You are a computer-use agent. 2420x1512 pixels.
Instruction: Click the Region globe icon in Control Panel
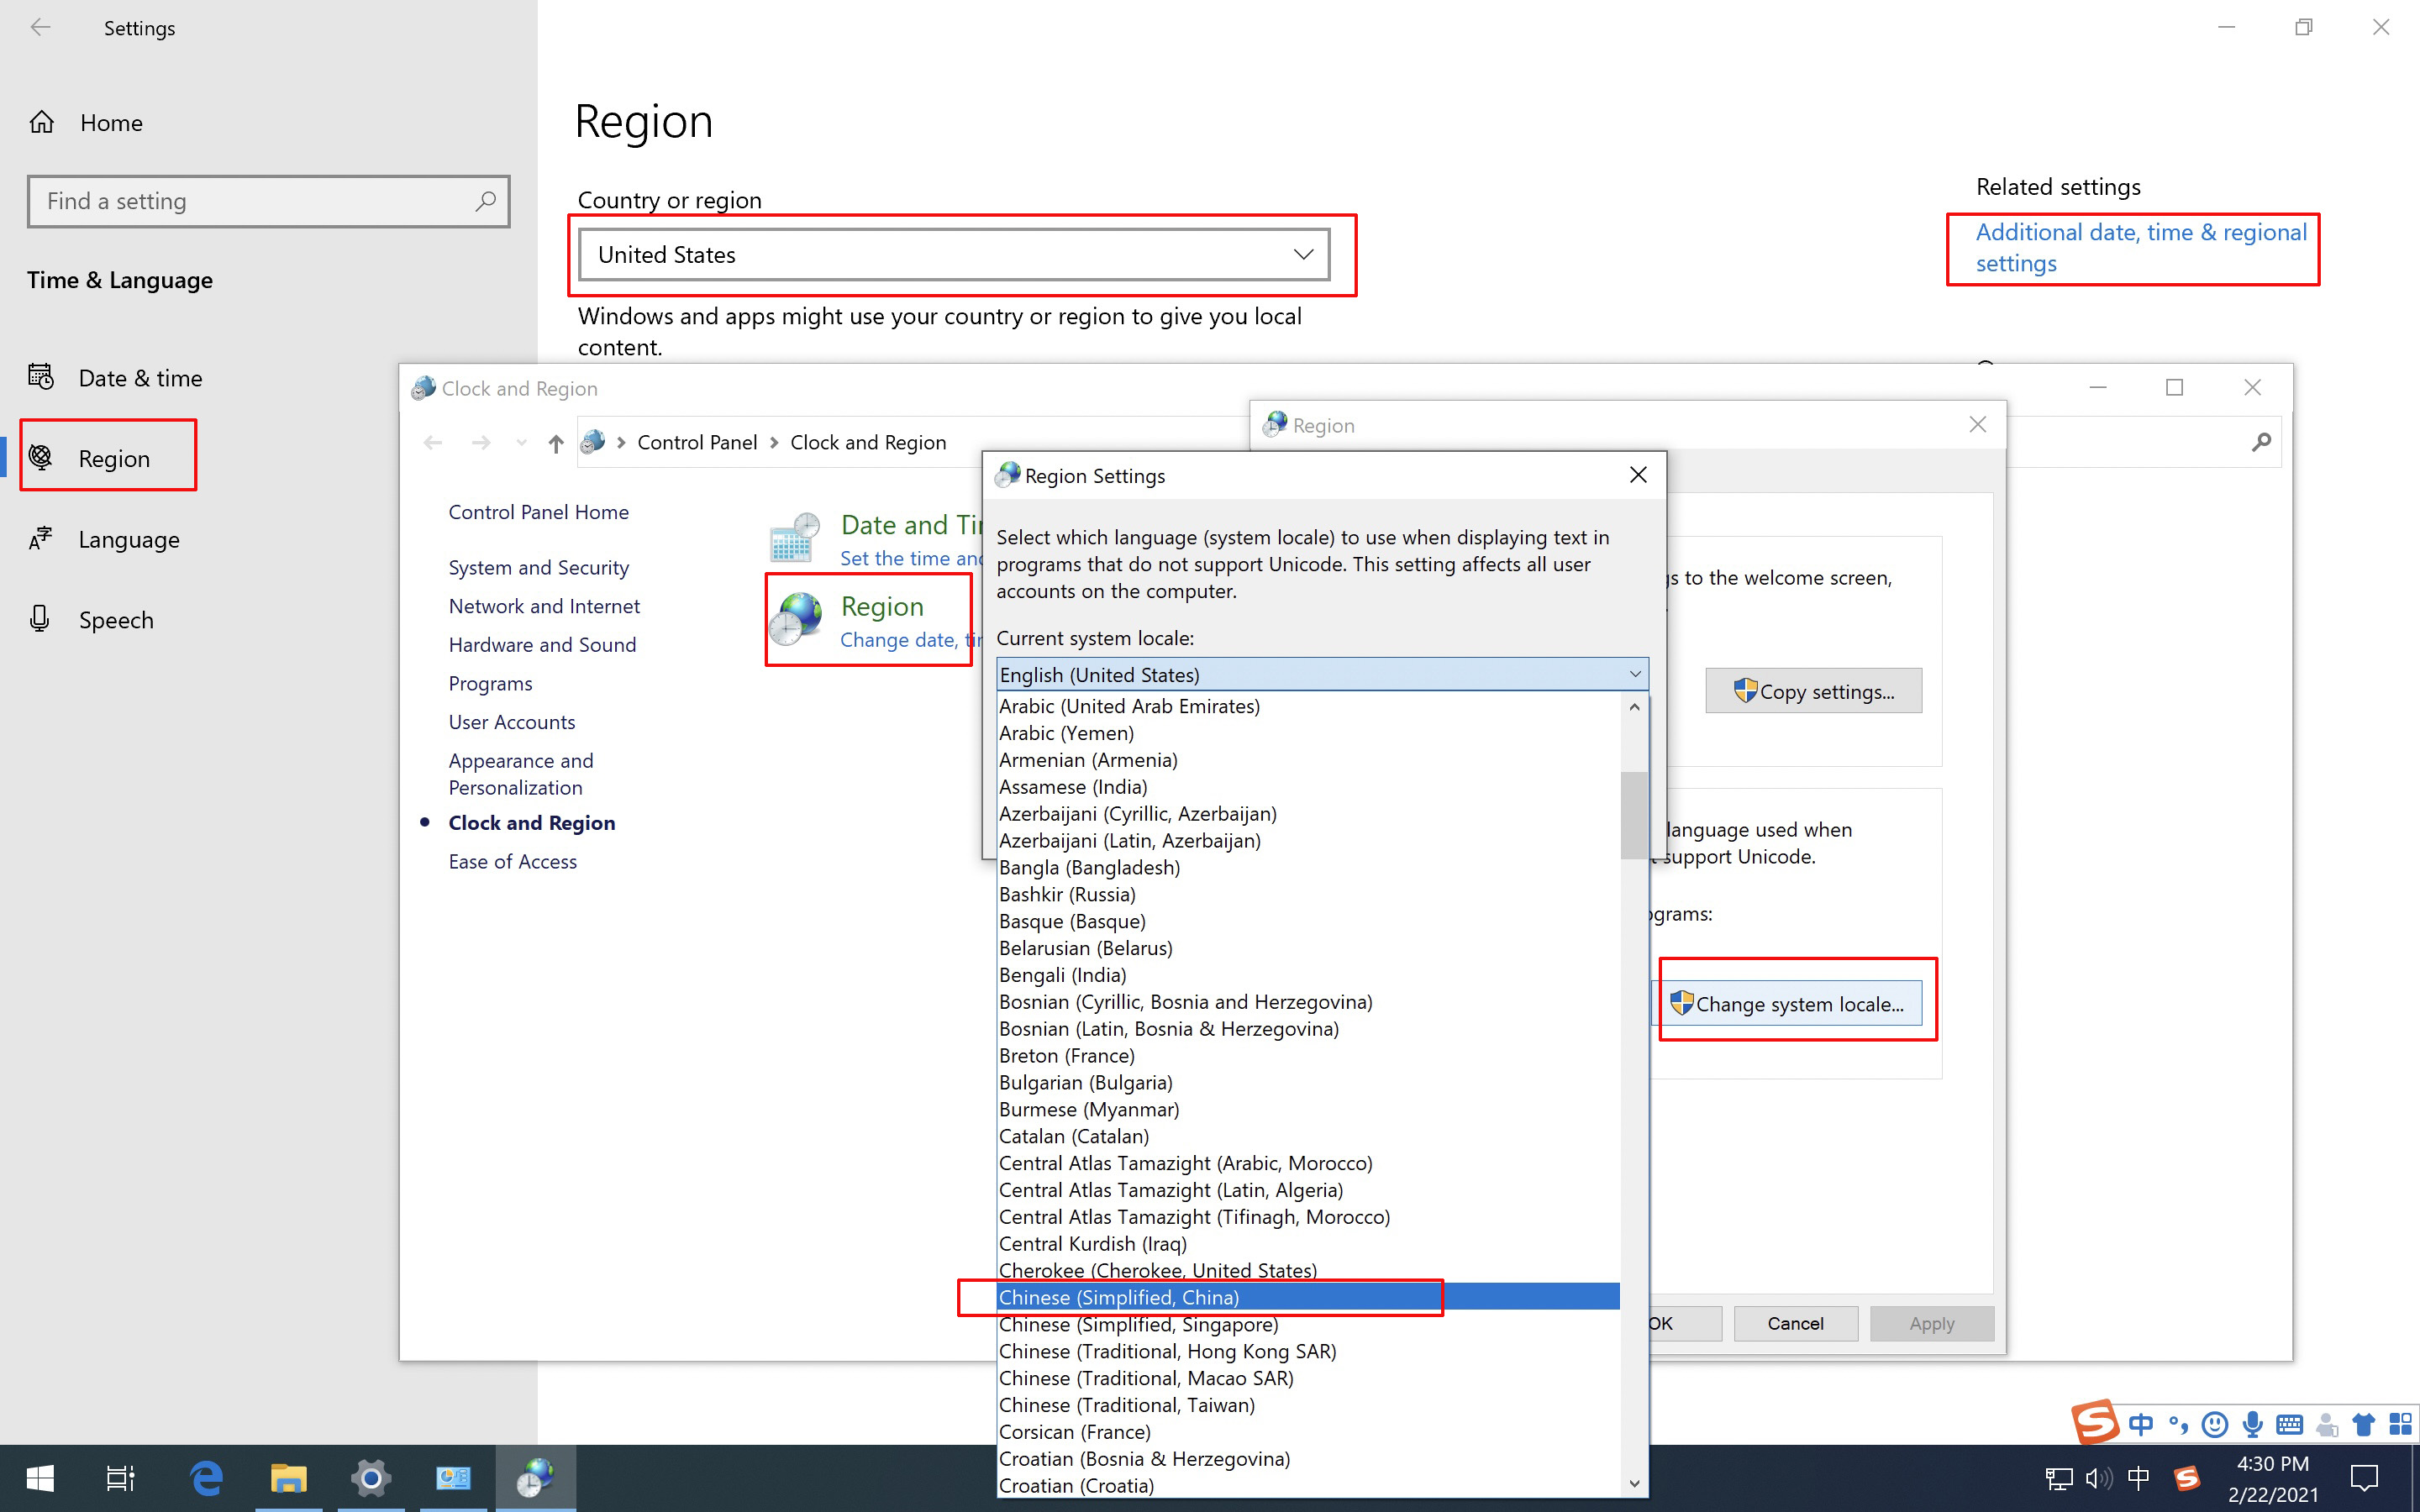click(797, 619)
